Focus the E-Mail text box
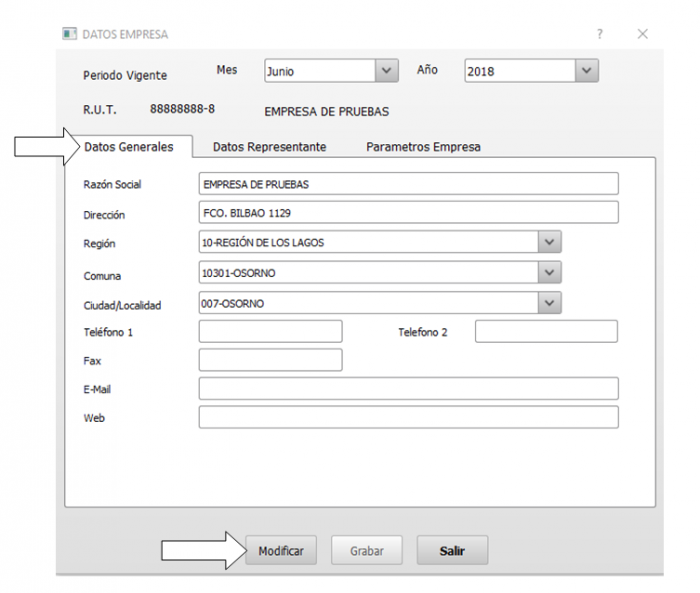 tap(408, 389)
